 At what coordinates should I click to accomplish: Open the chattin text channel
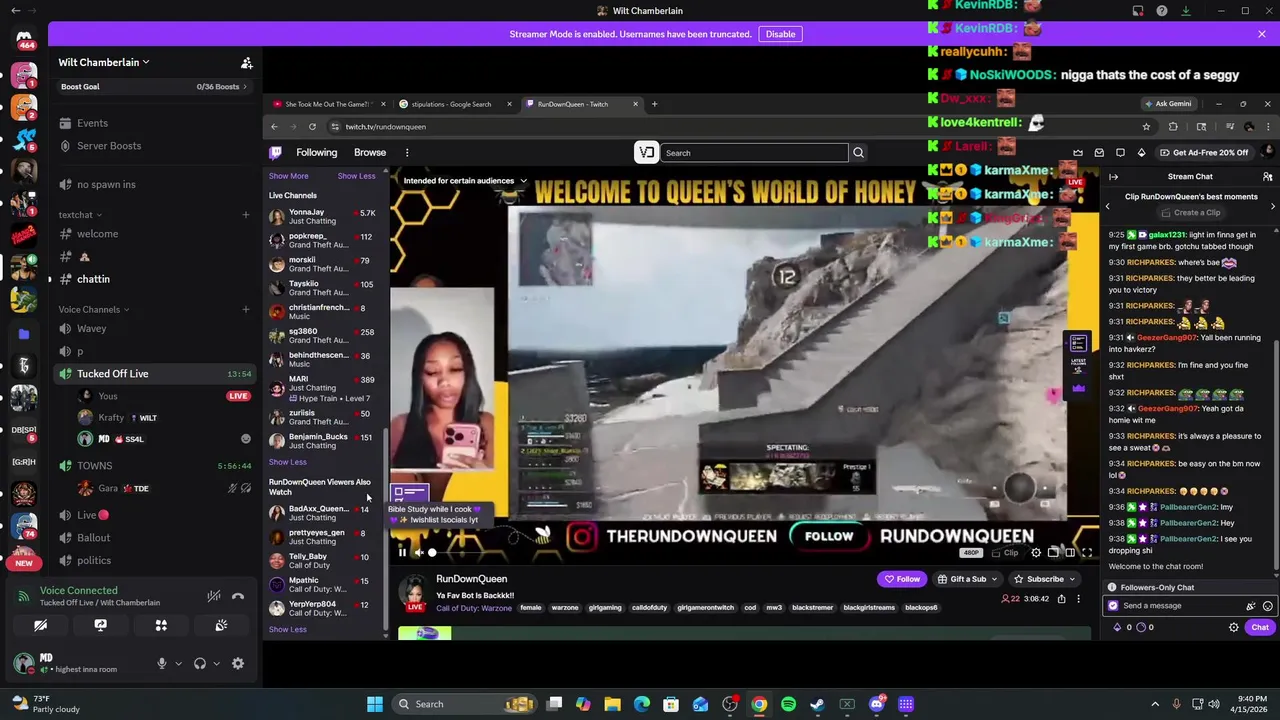[155, 279]
